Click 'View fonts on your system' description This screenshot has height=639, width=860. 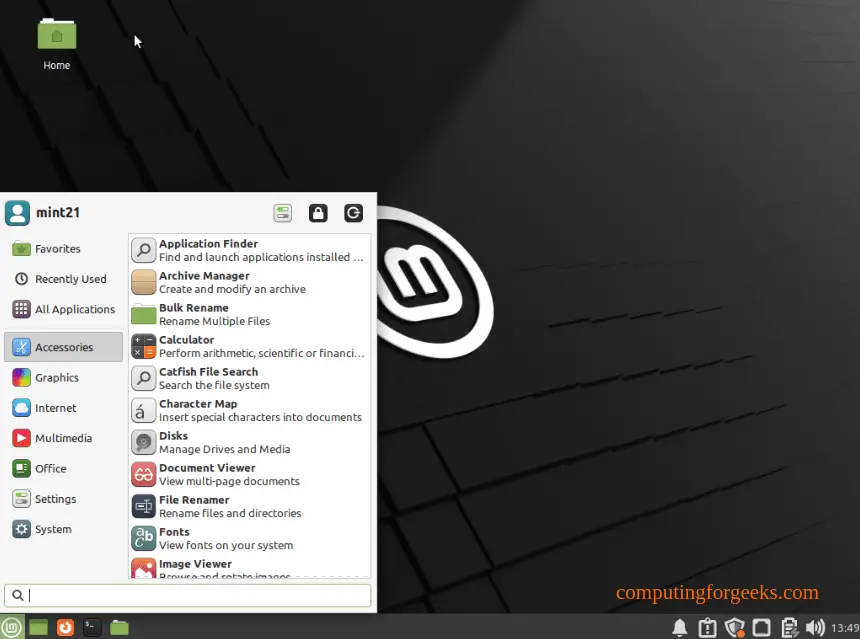coord(226,545)
